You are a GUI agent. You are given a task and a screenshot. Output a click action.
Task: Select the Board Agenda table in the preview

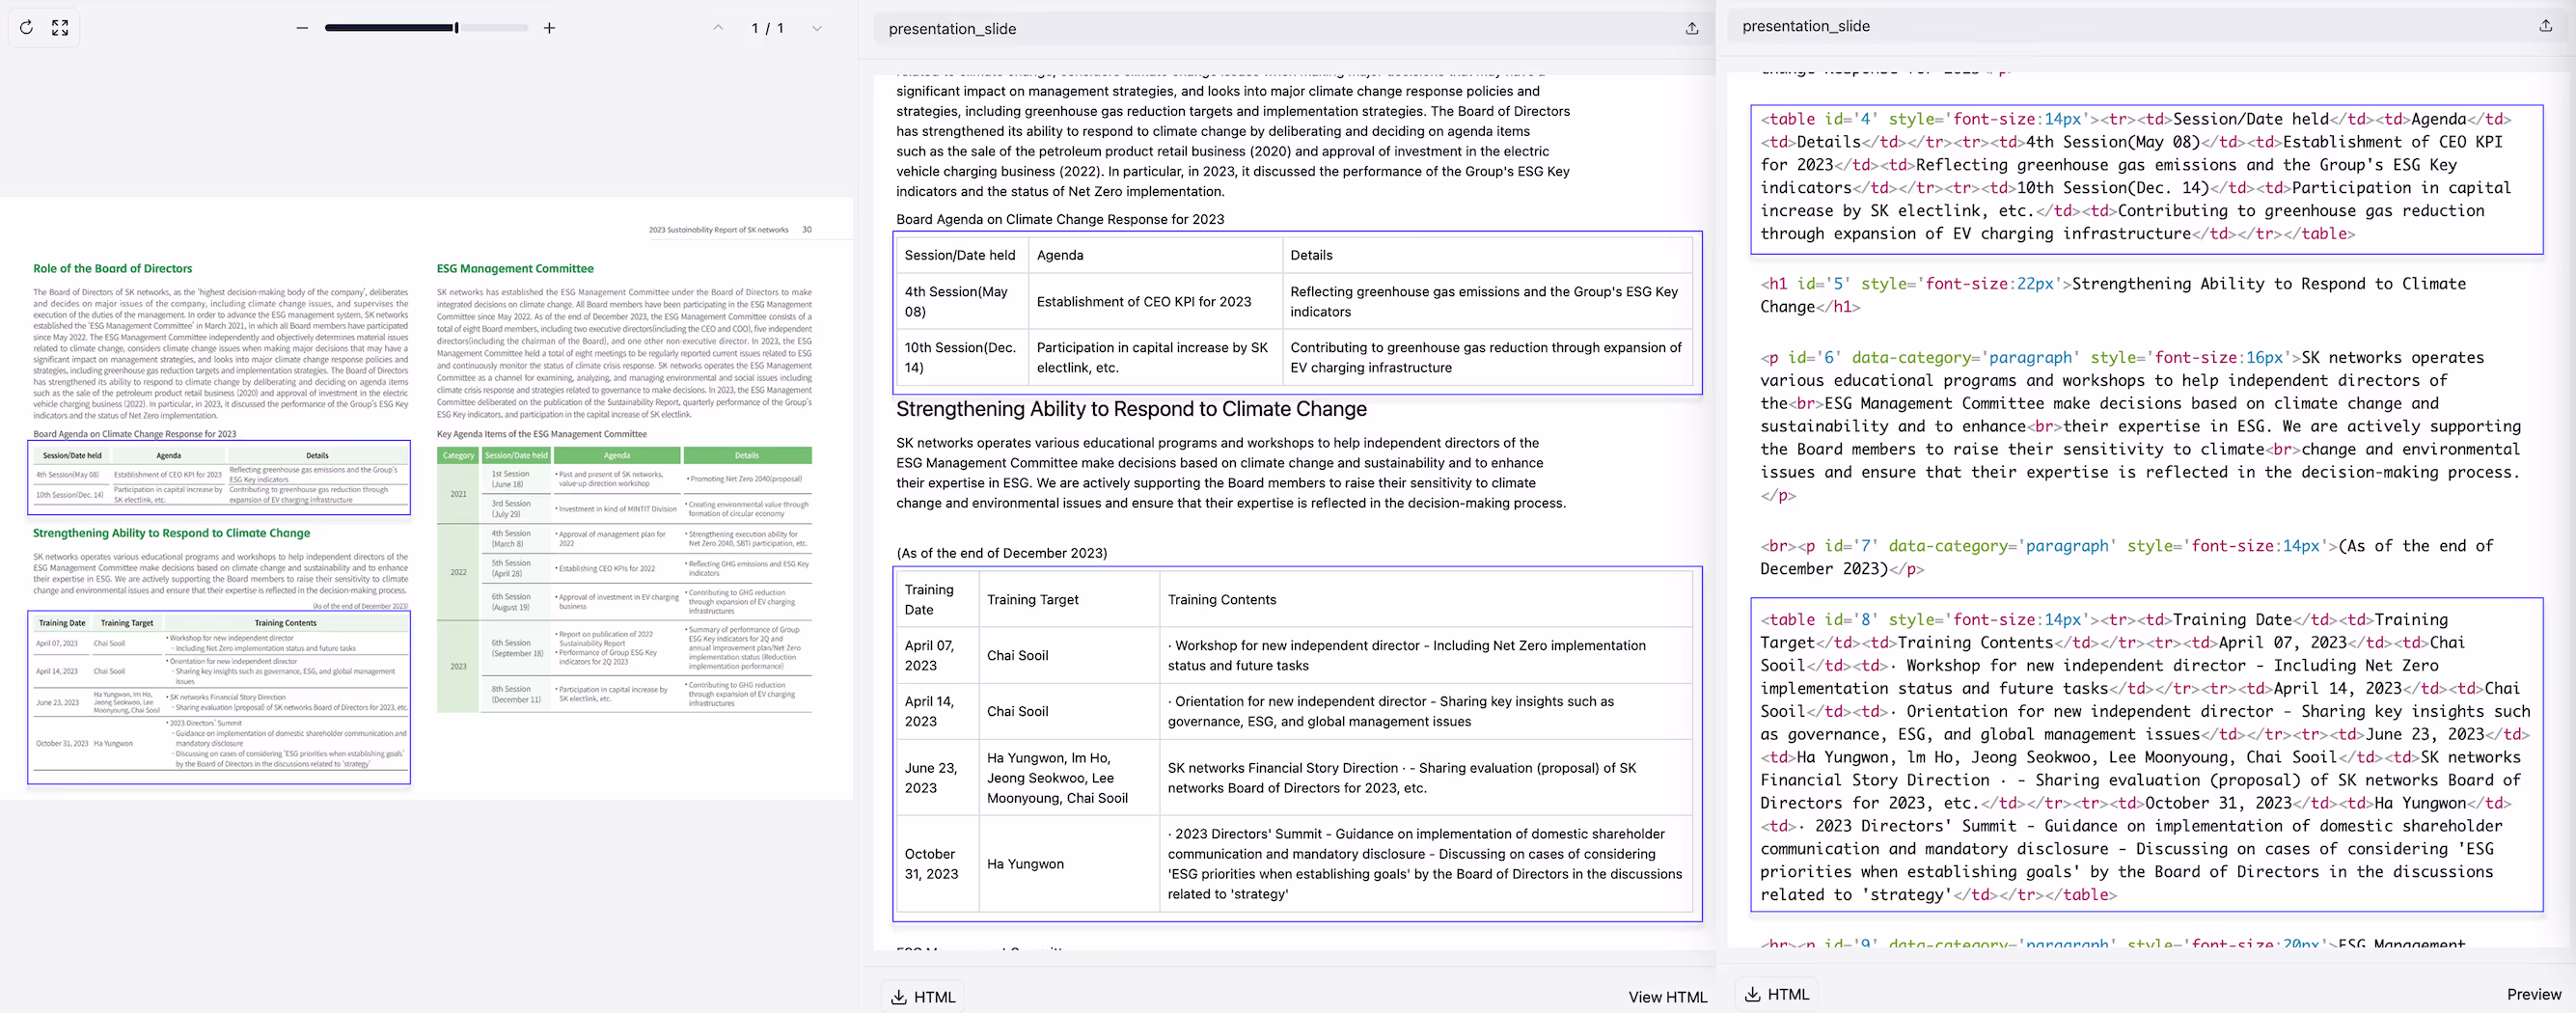(x=1297, y=313)
